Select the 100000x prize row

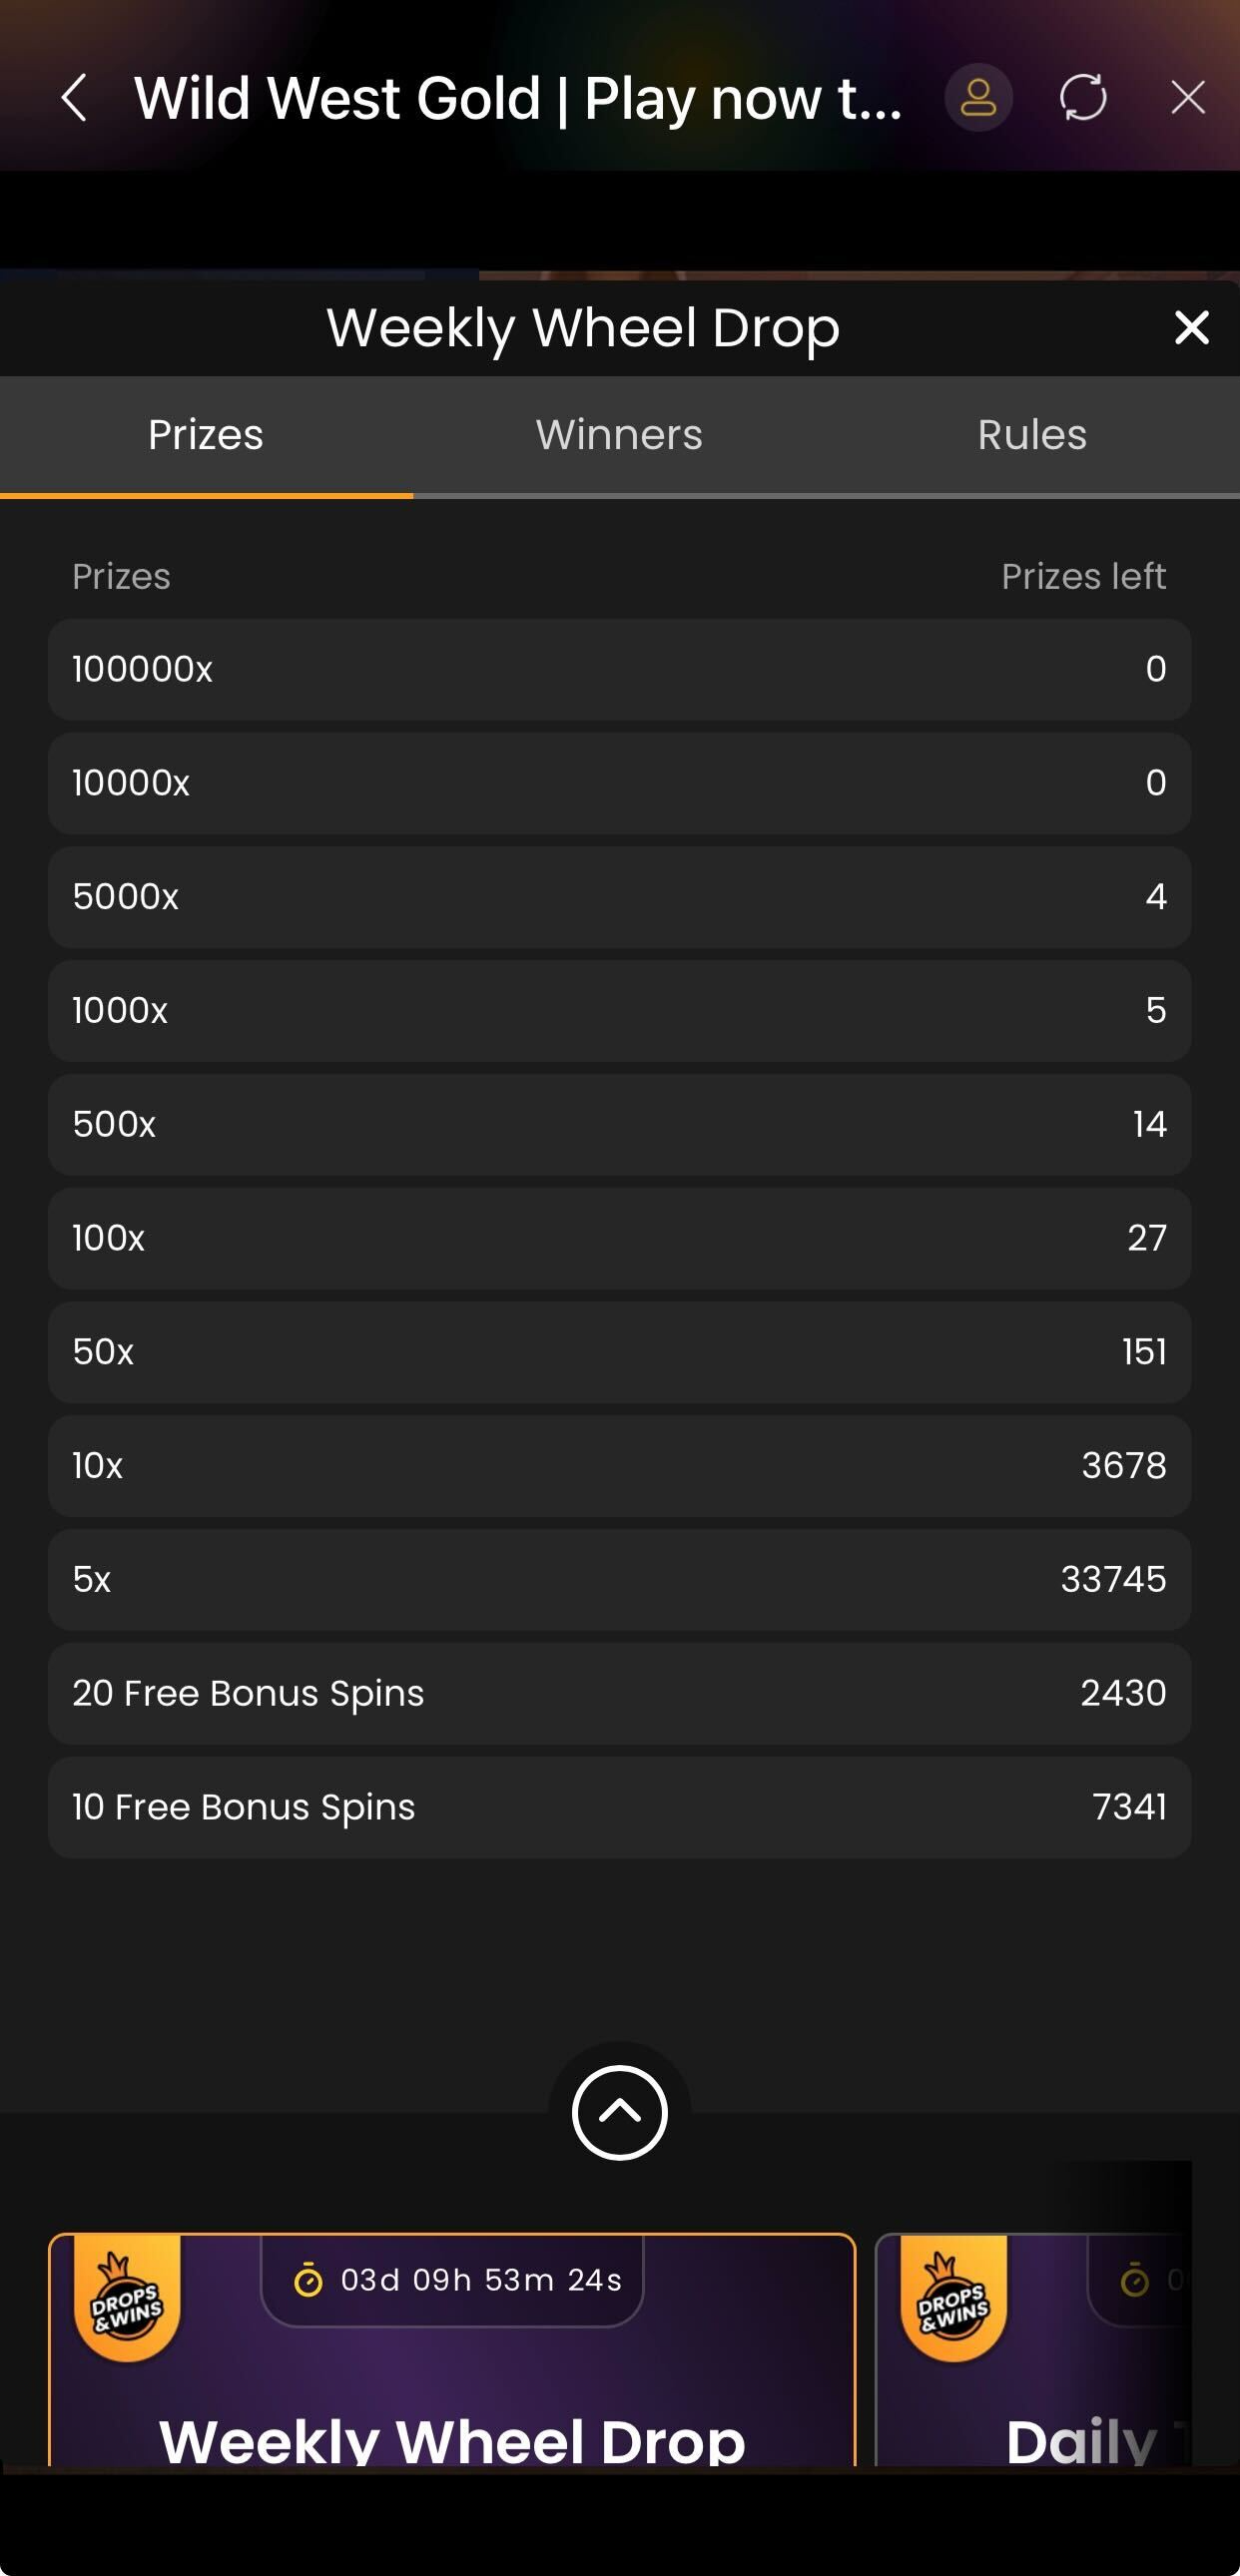tap(619, 669)
